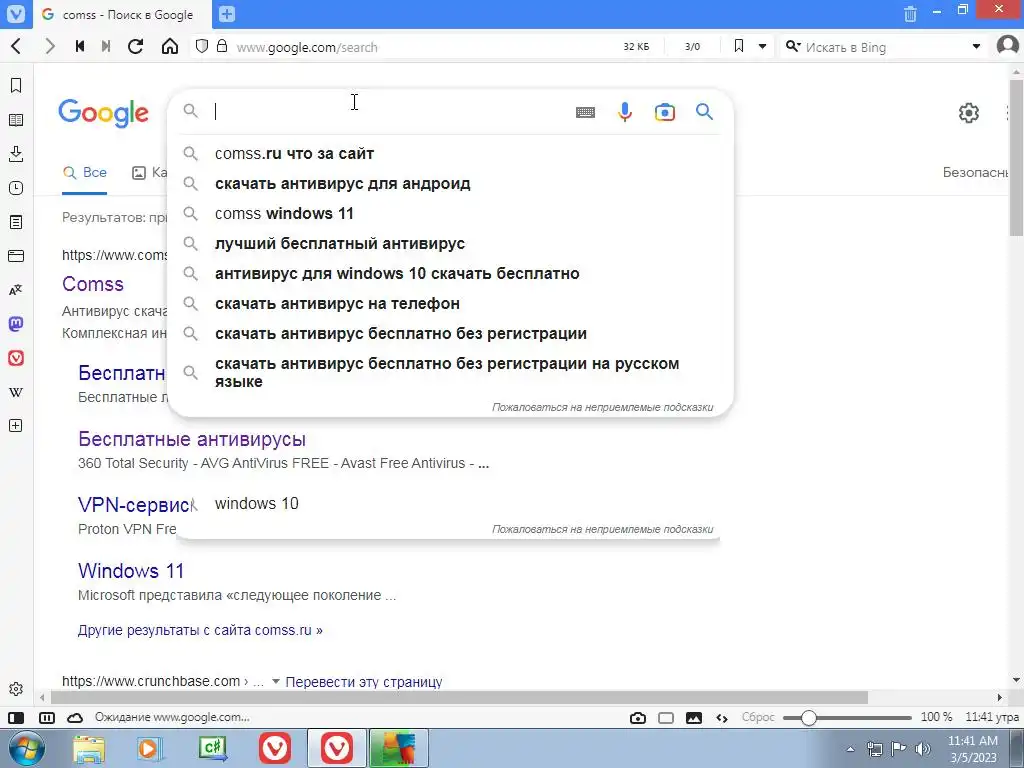1024x768 pixels.
Task: Open the Window panel
Action: tap(16, 256)
